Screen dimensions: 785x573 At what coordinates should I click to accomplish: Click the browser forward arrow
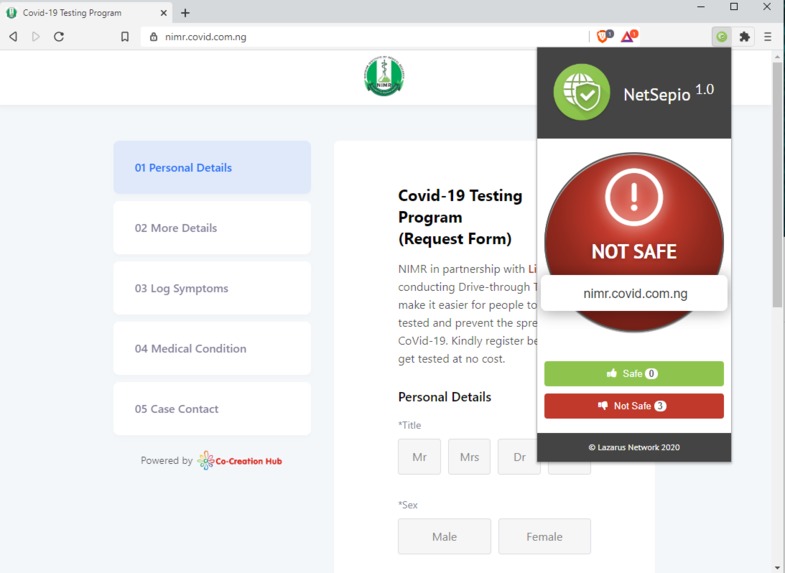(x=36, y=37)
